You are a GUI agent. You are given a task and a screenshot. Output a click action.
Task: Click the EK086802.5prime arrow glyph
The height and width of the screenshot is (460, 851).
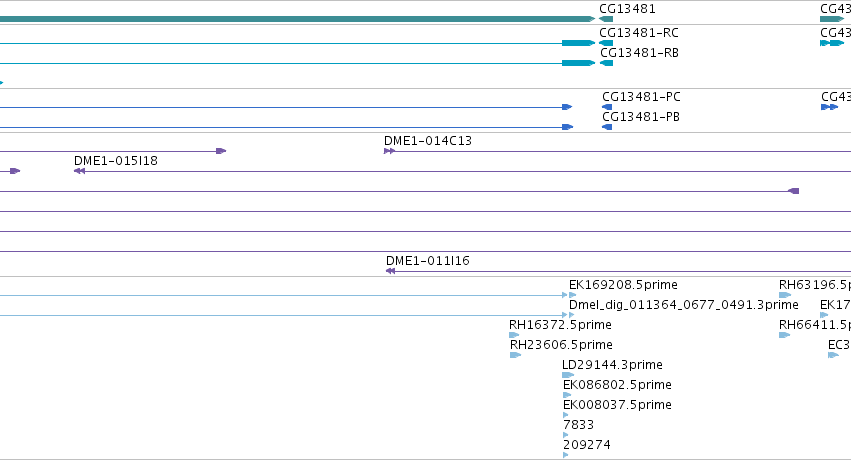tap(567, 395)
